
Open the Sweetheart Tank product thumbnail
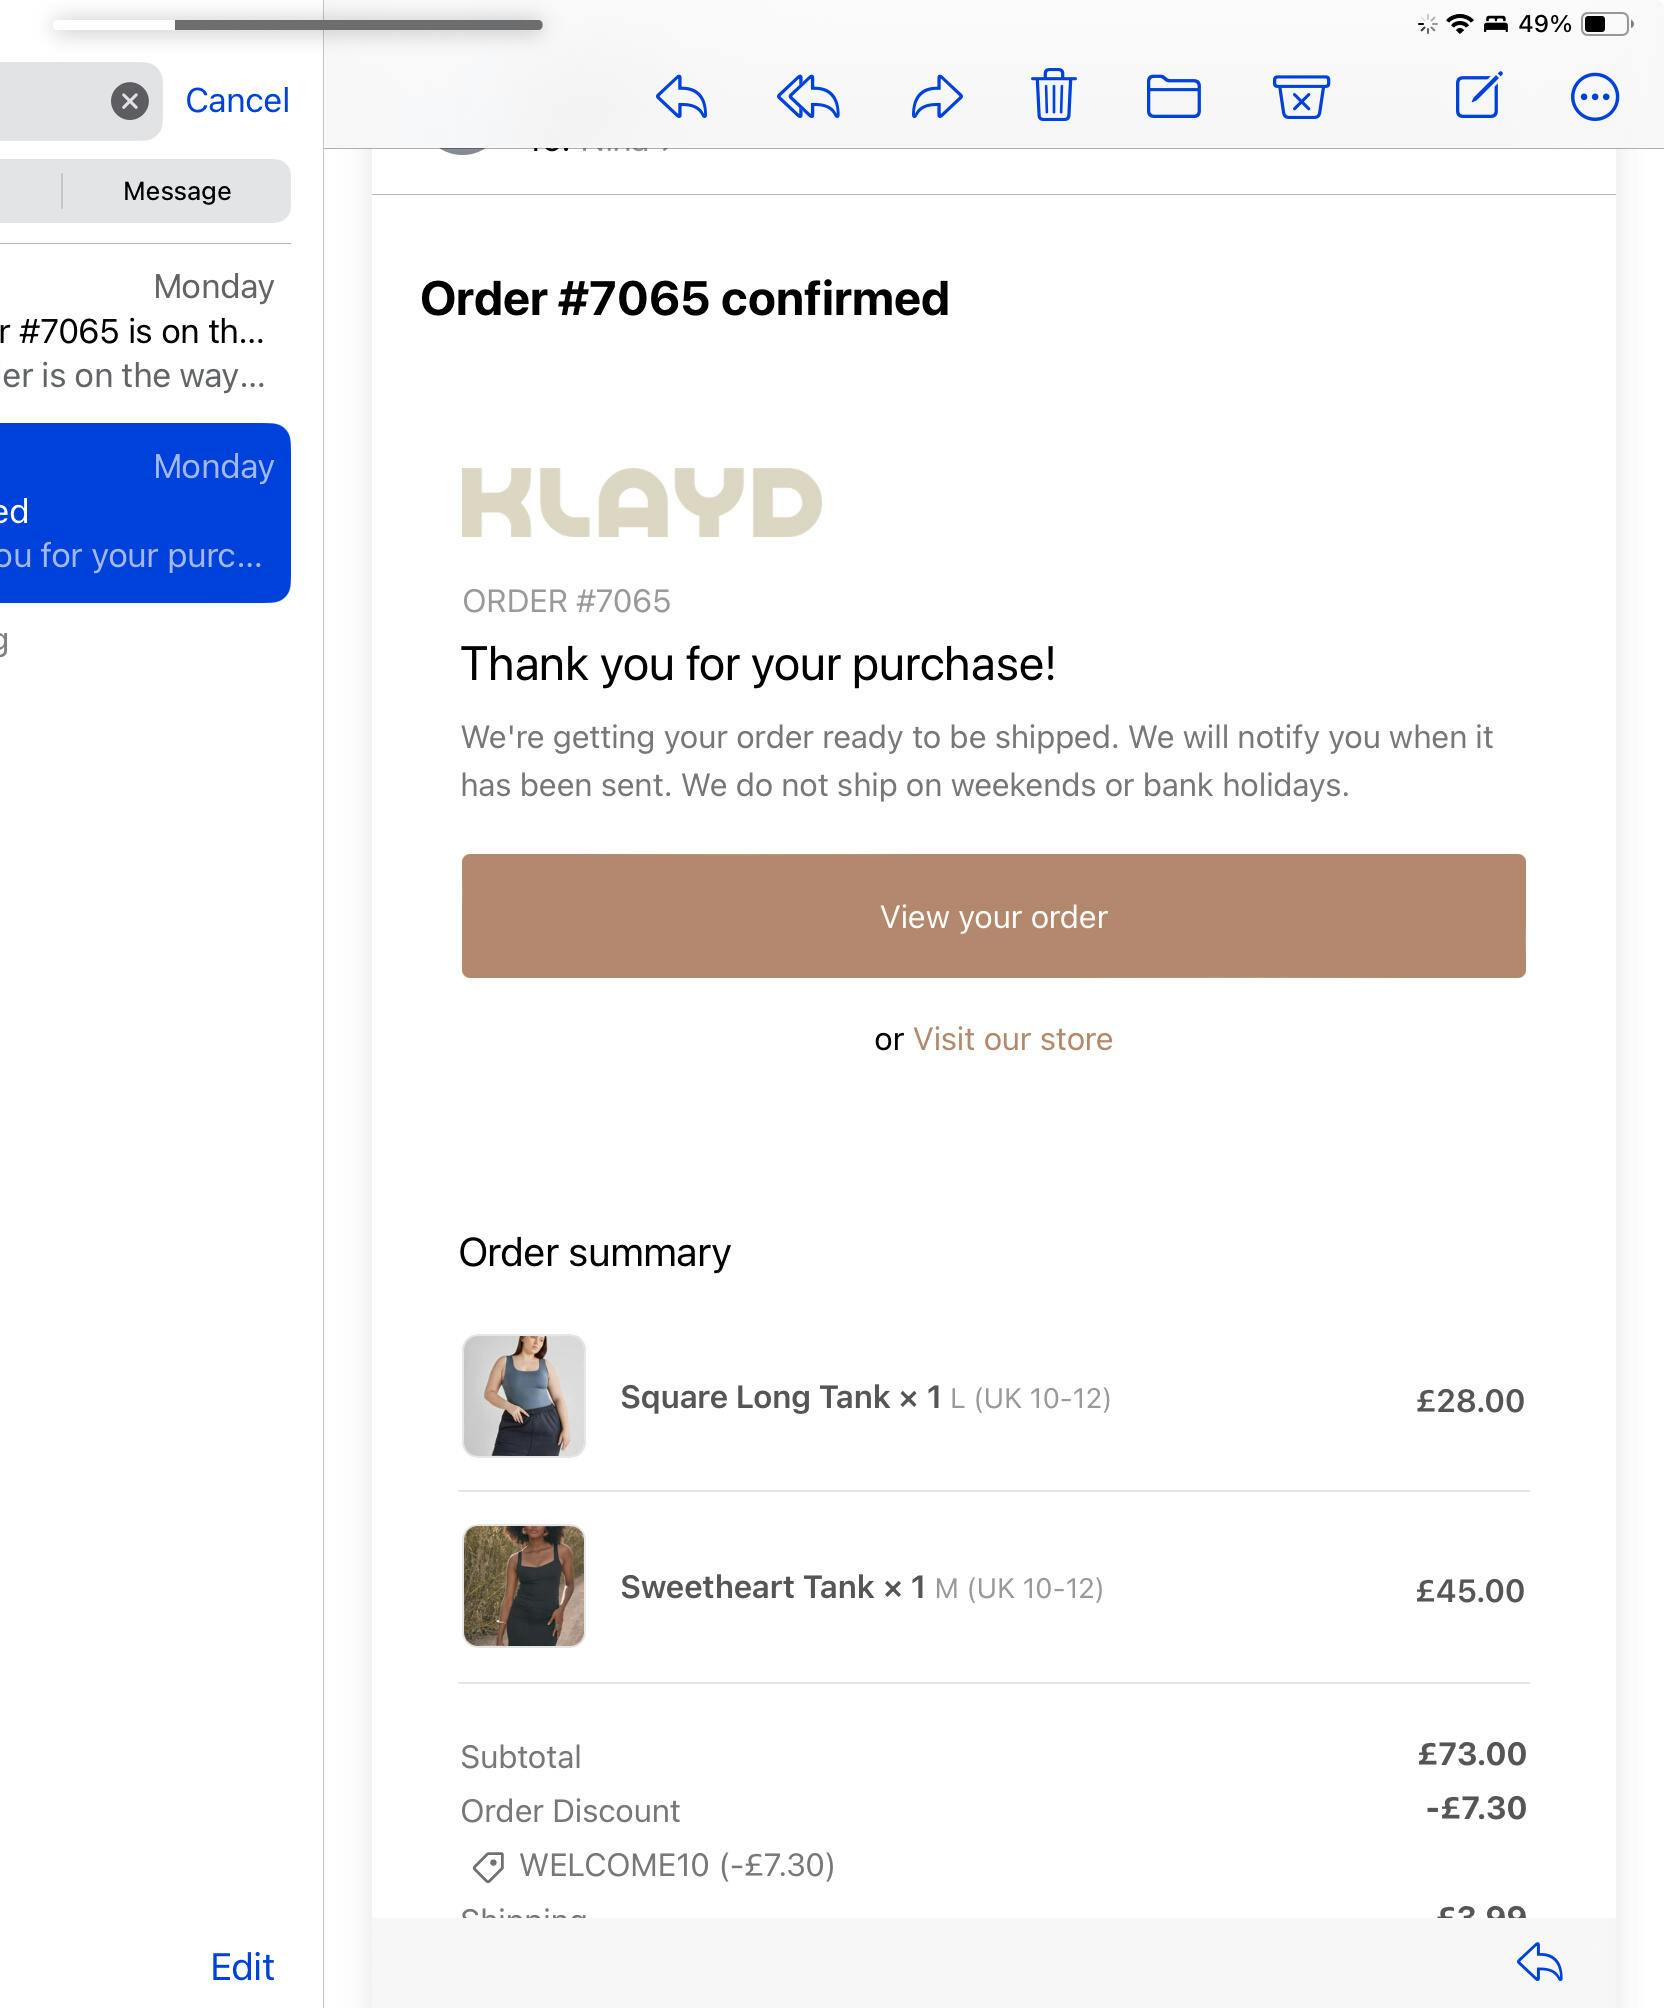click(x=524, y=1586)
